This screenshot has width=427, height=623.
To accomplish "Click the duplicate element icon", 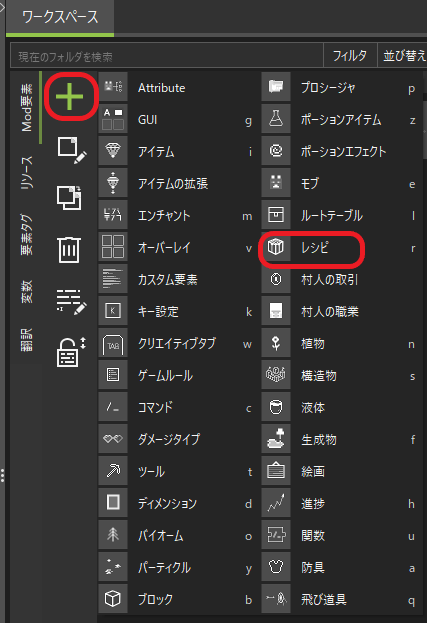I will tap(69, 197).
